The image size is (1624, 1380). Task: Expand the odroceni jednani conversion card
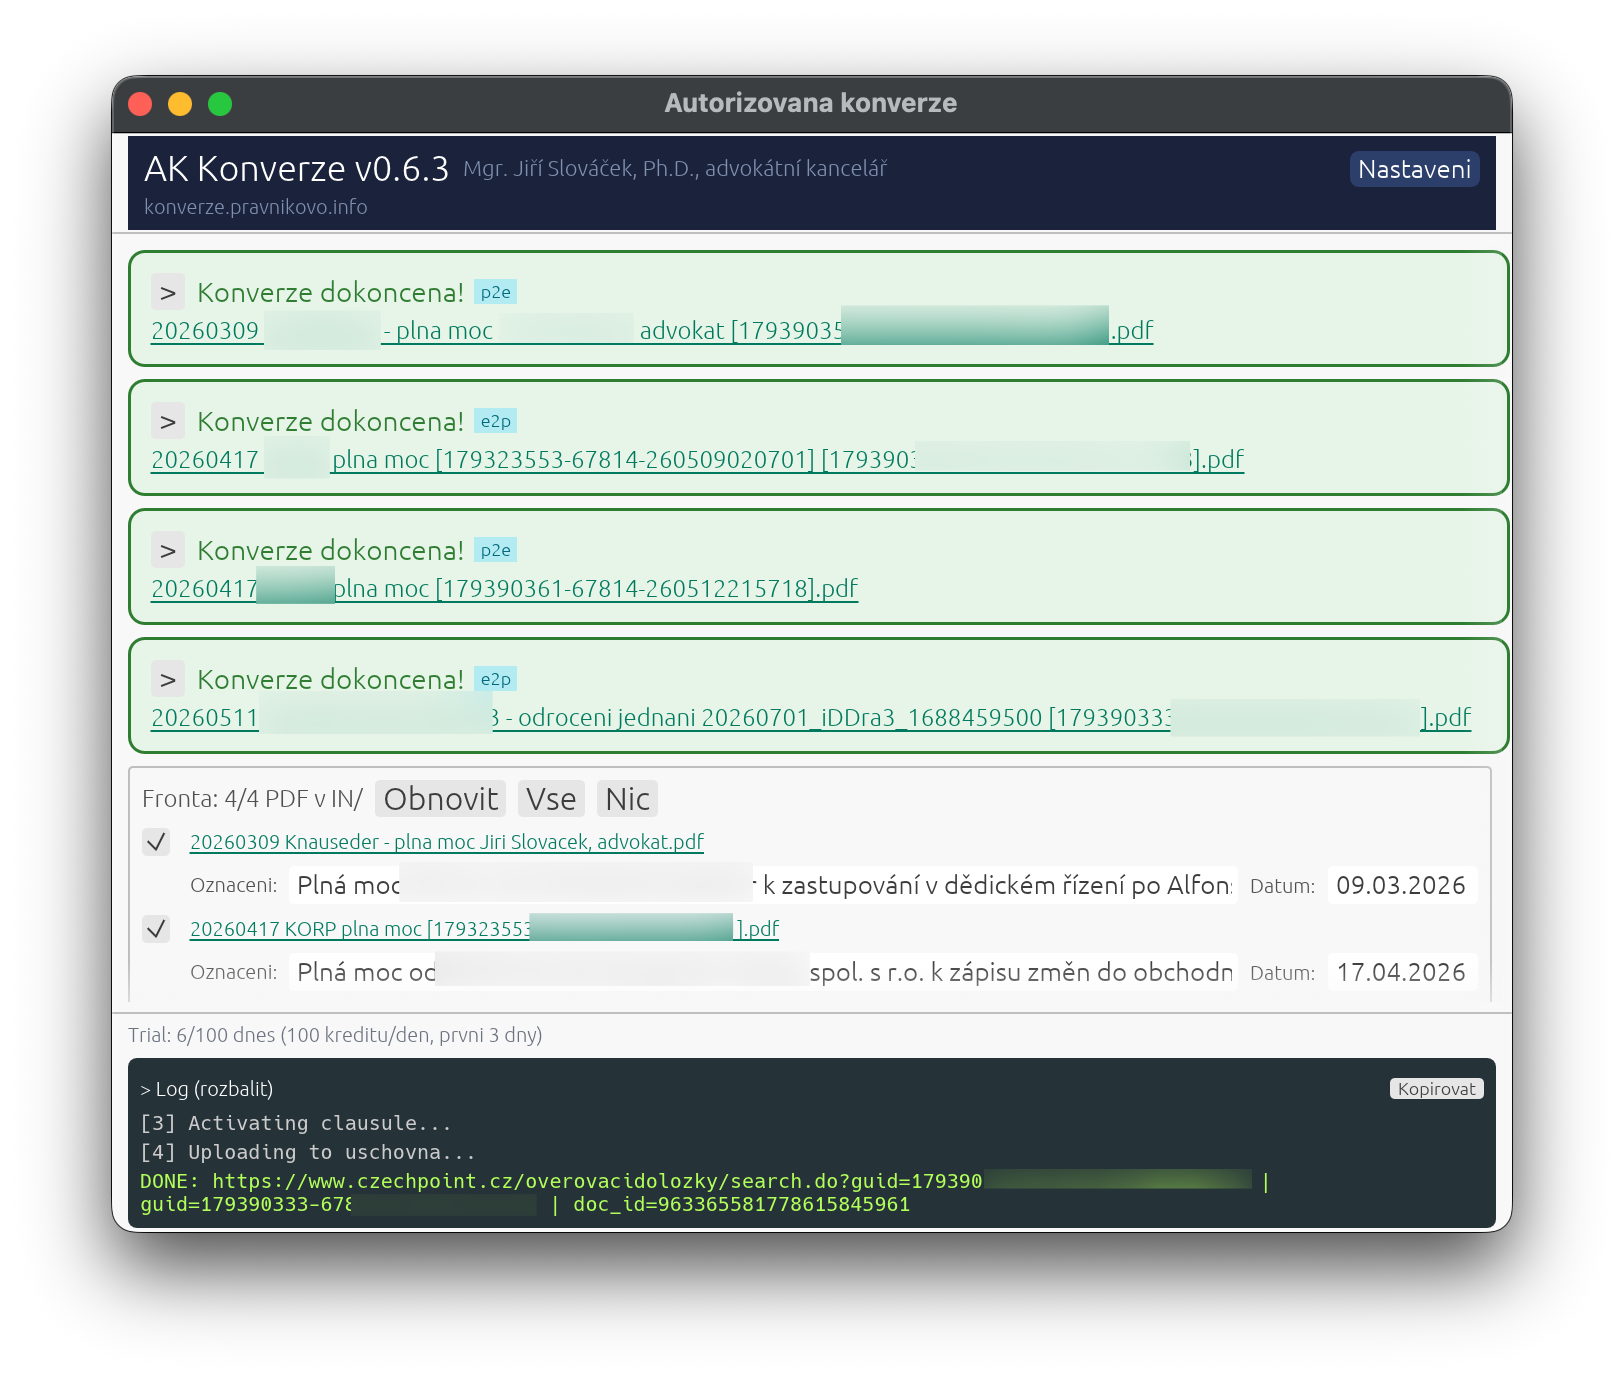coord(168,680)
